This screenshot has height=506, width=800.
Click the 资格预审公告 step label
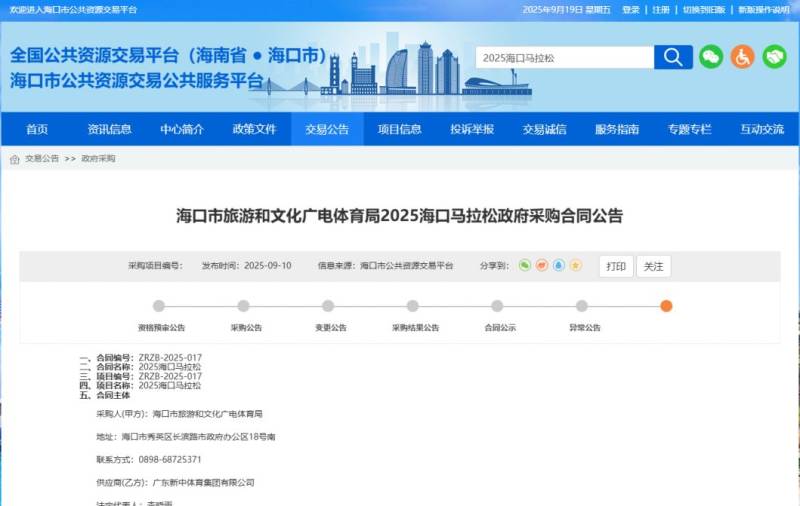pos(161,327)
